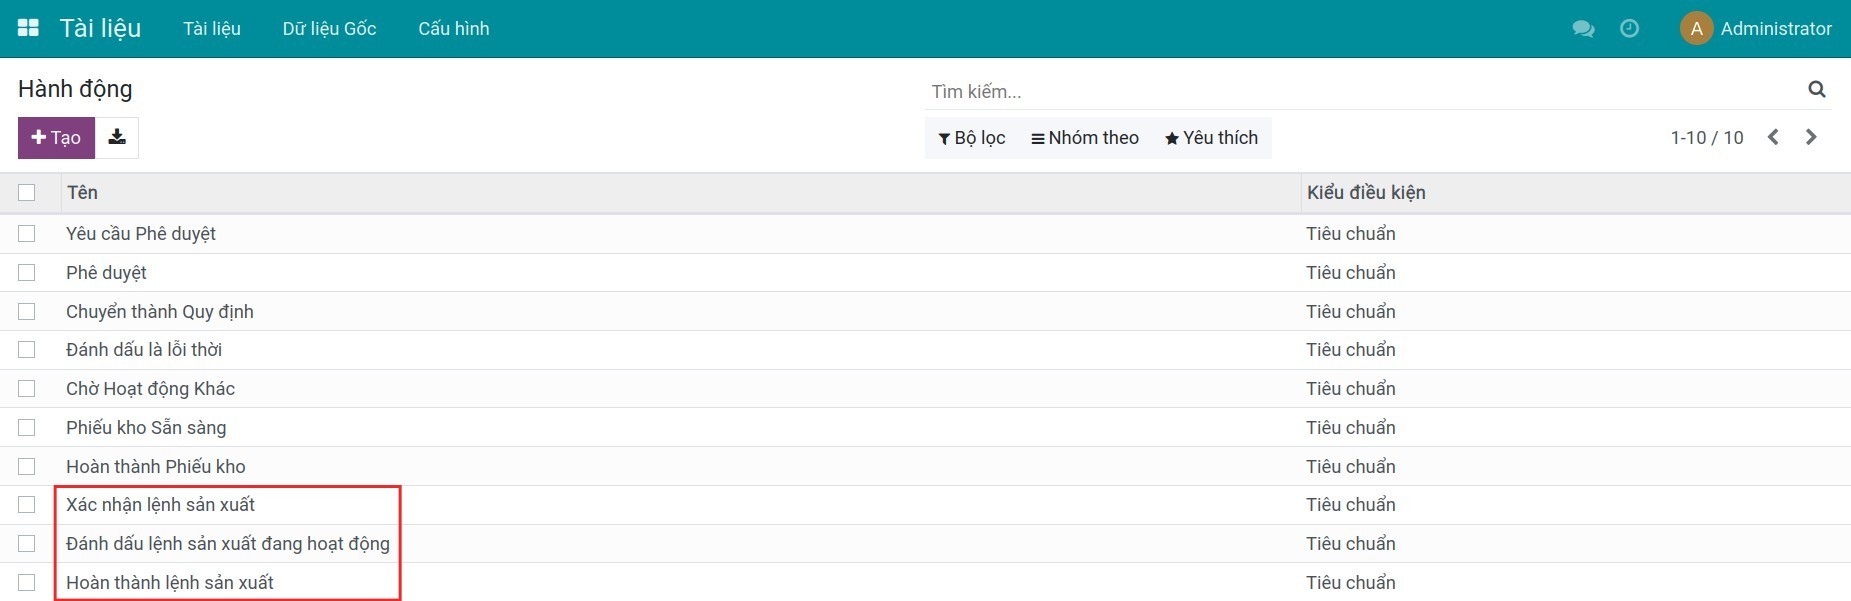This screenshot has height=601, width=1851.
Task: Open the Nhóm theo dropdown
Action: pyautogui.click(x=1085, y=138)
